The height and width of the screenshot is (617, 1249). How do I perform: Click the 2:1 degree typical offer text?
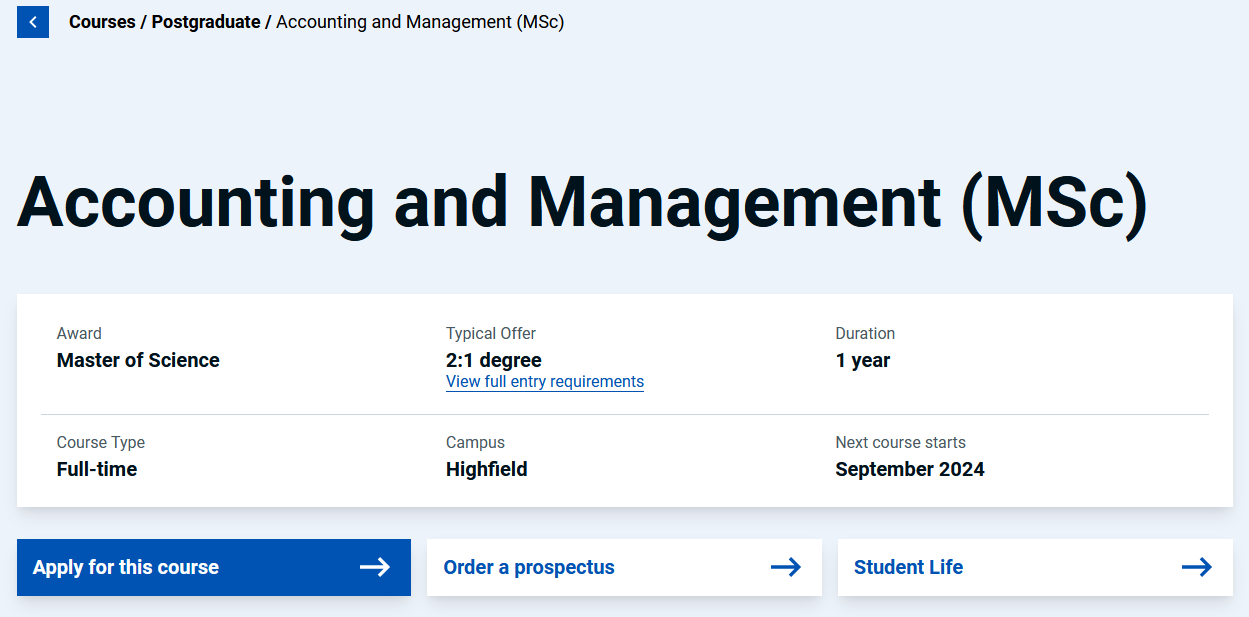[x=494, y=361]
